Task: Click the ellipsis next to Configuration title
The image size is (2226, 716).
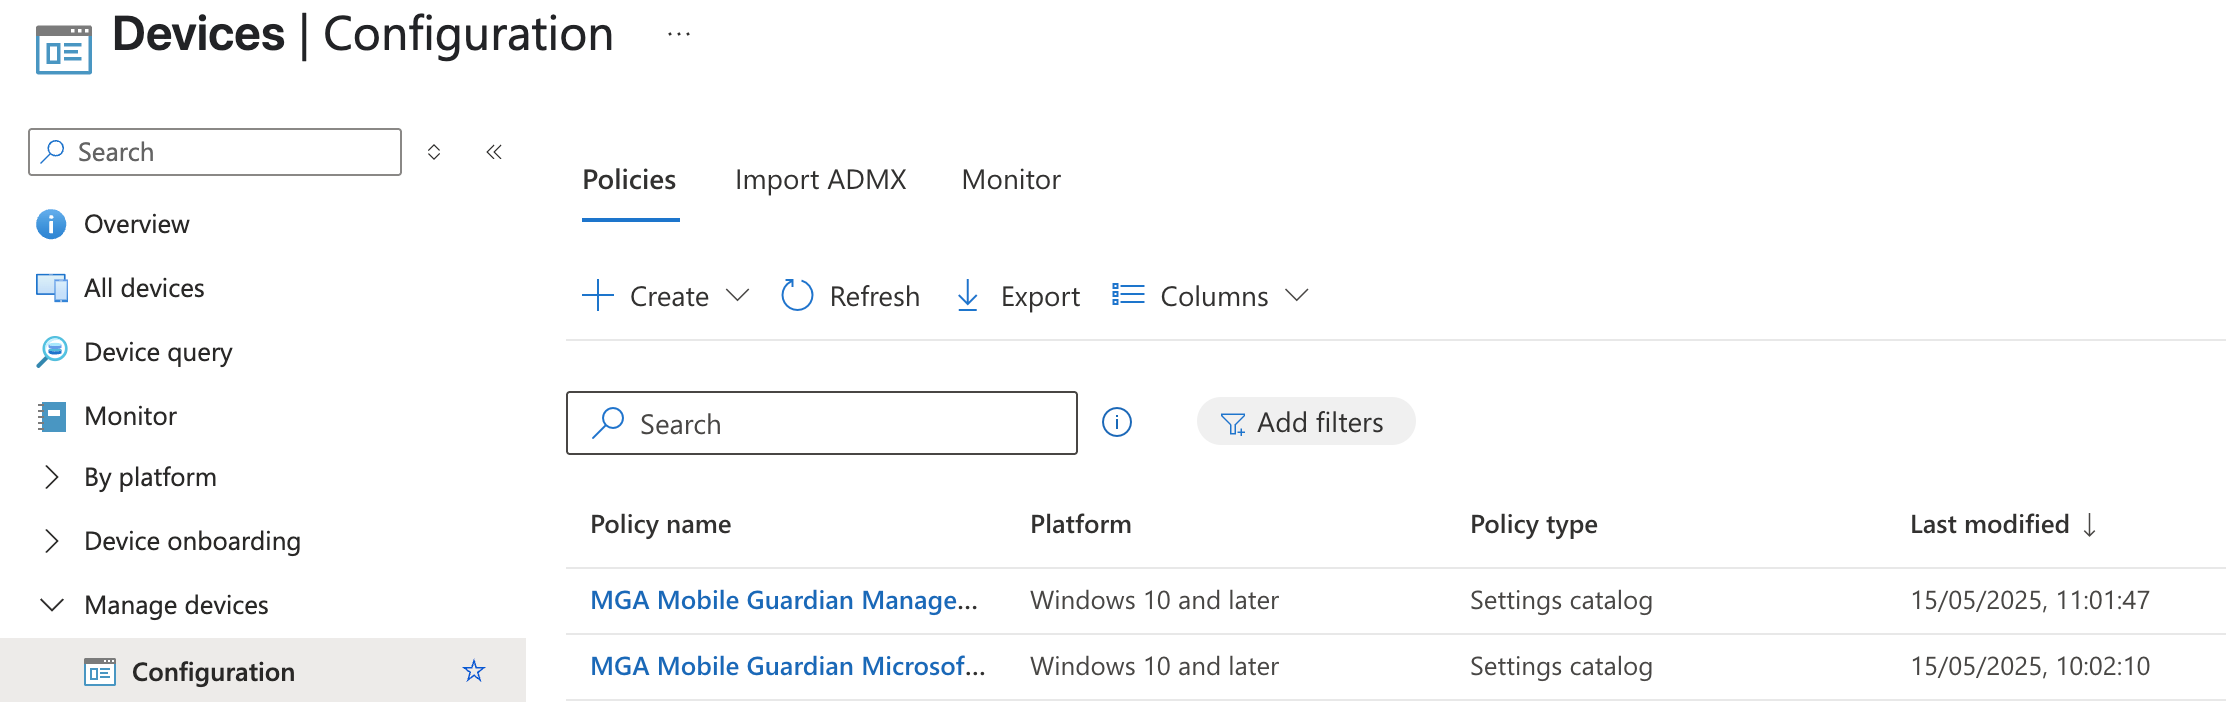Action: coord(679,35)
